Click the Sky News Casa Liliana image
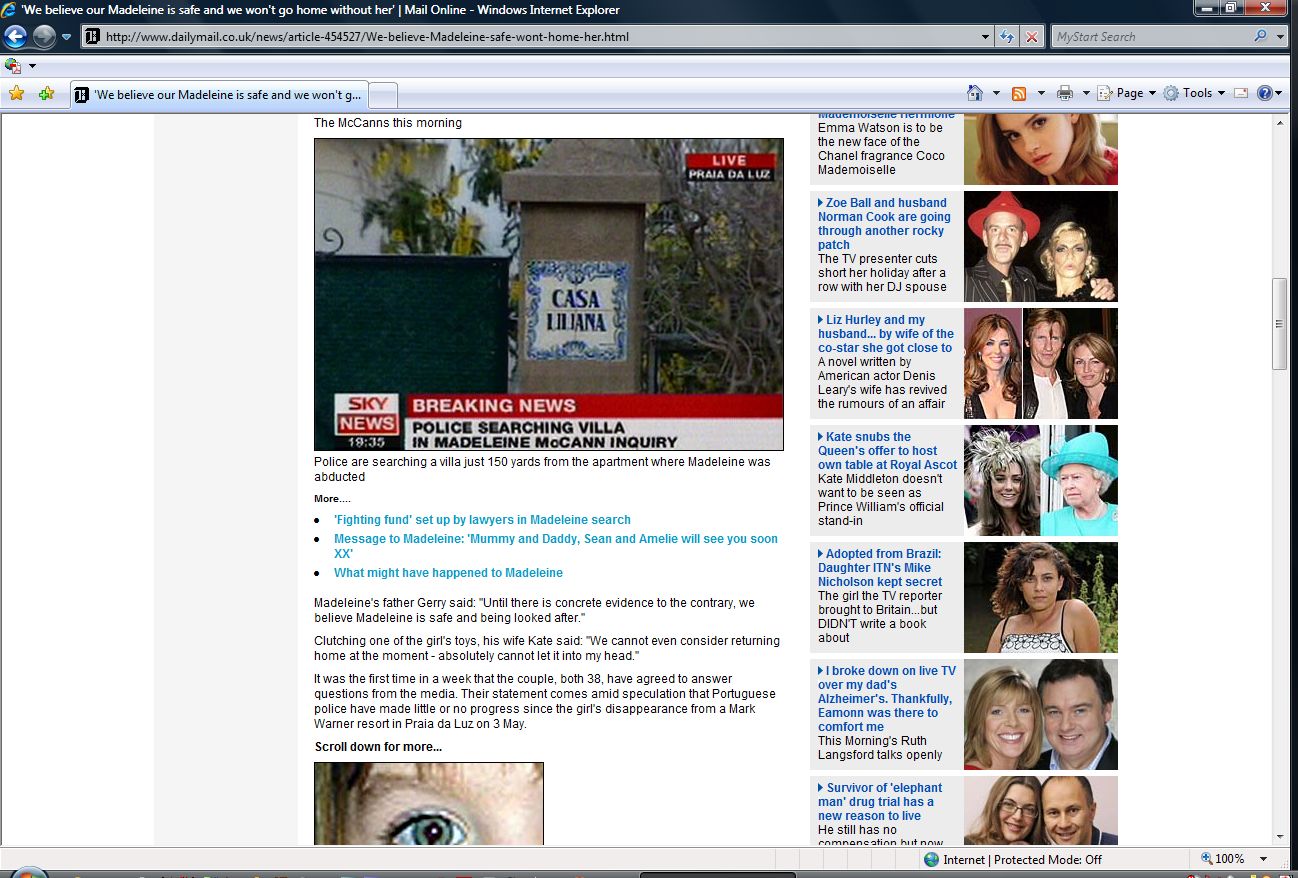 click(x=548, y=294)
